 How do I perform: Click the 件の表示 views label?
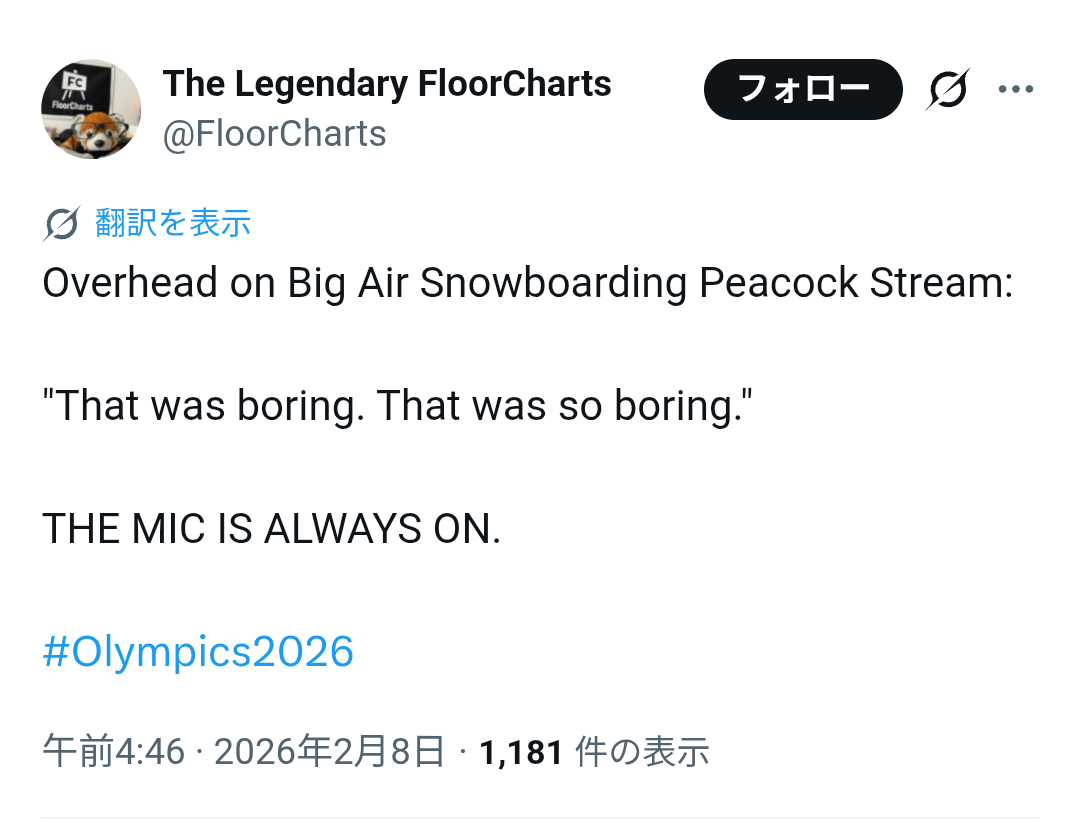pyautogui.click(x=642, y=751)
